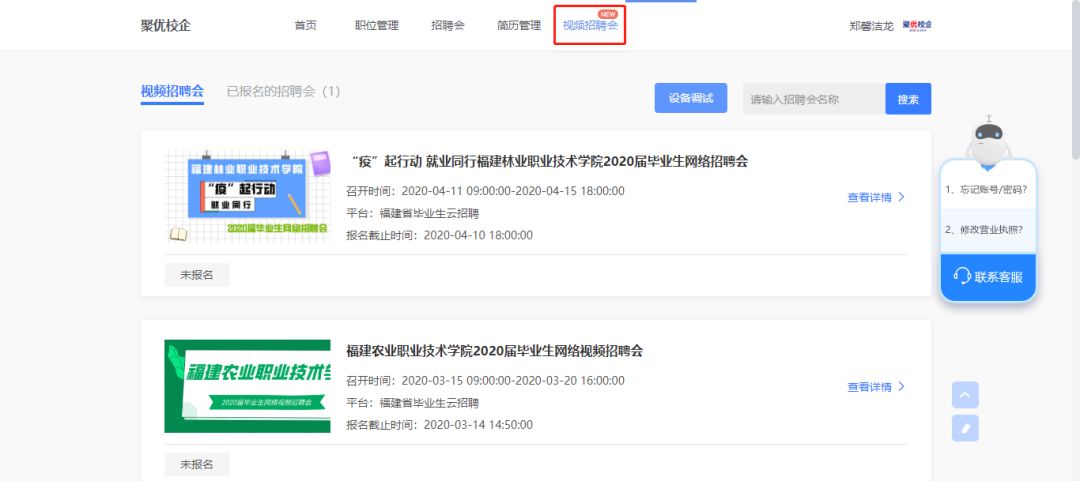This screenshot has height=481, width=1080.
Task: View details of 福建林业职业技术学院 job fair
Action: [x=875, y=197]
